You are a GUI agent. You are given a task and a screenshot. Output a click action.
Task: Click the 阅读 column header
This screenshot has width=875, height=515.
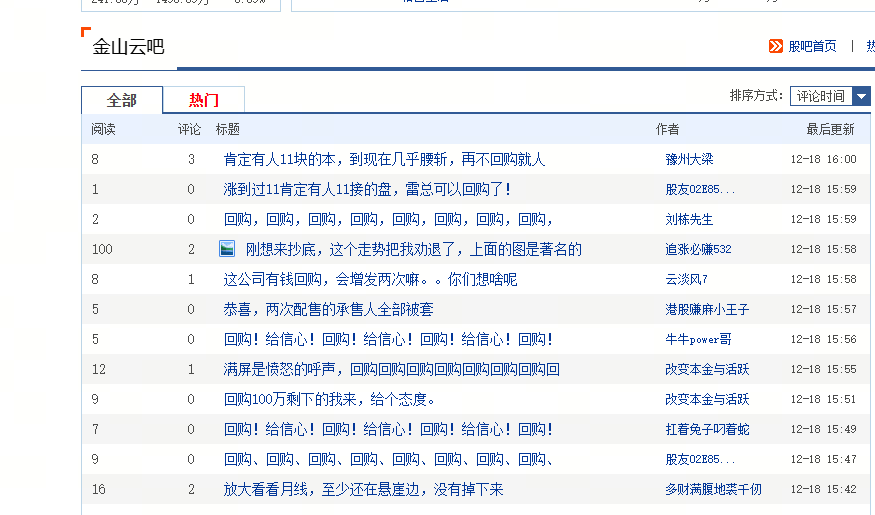tap(103, 129)
